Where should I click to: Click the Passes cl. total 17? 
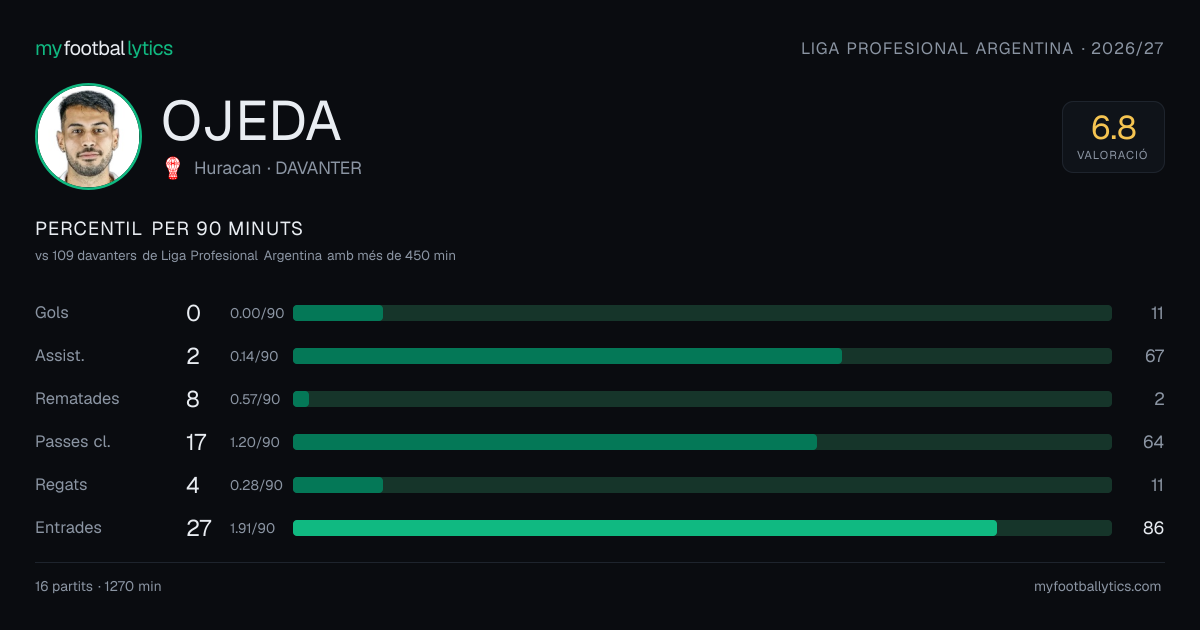coord(196,442)
